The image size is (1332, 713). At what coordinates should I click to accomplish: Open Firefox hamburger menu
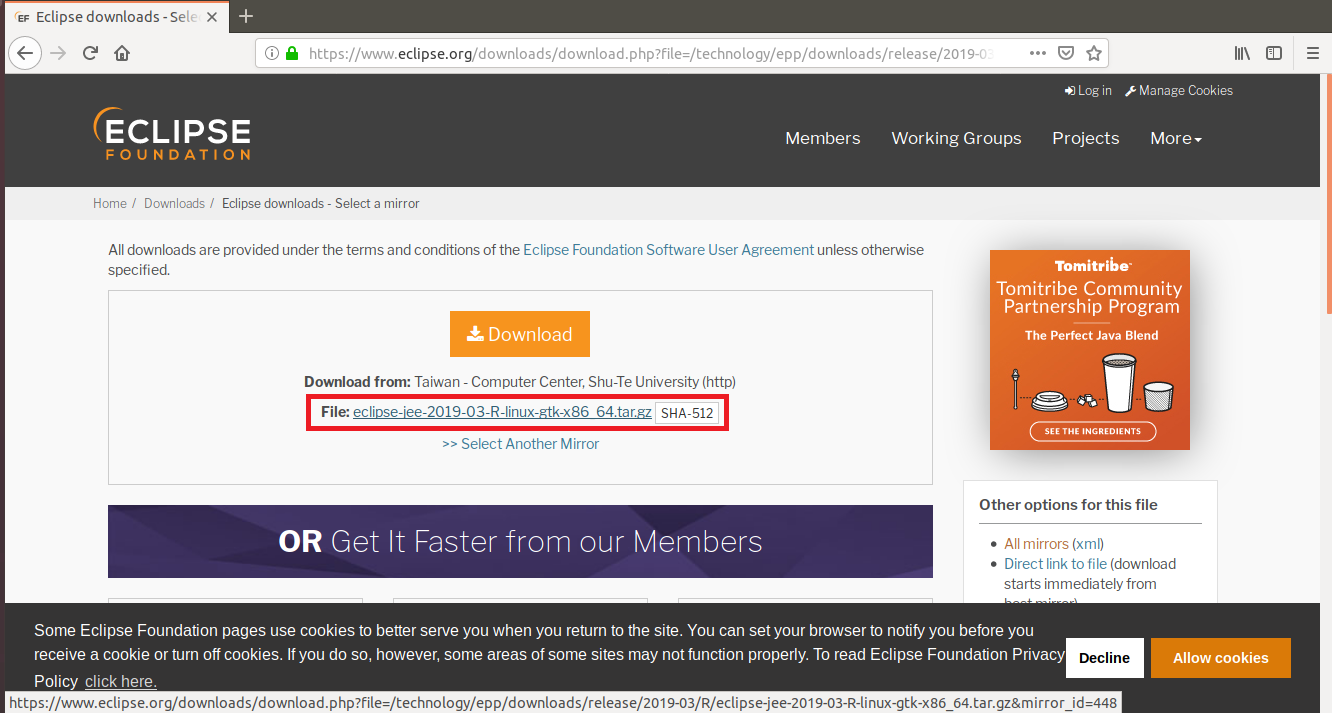pos(1314,53)
